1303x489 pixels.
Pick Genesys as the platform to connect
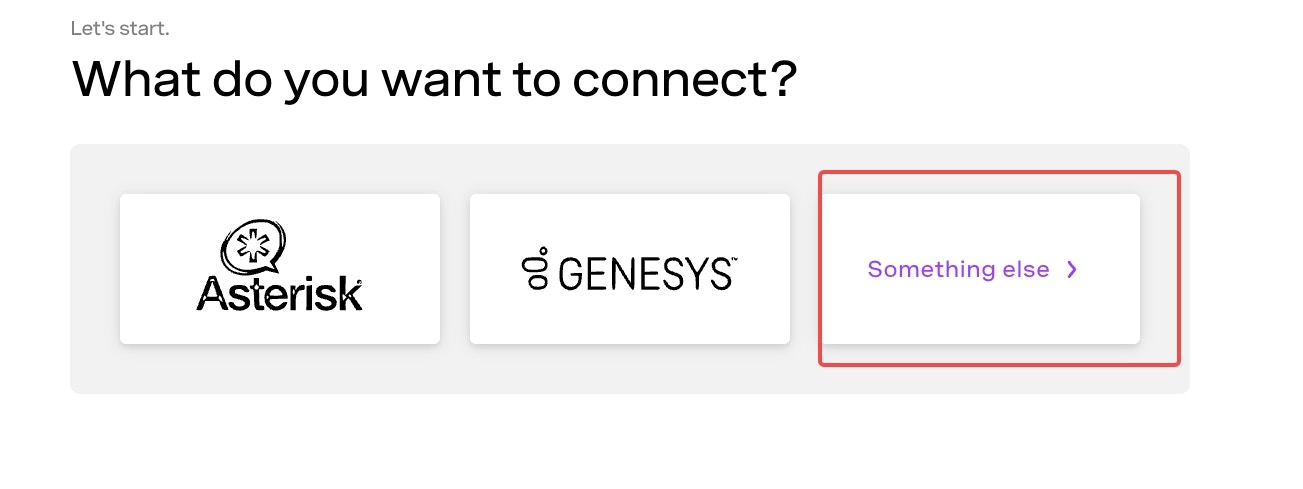630,269
